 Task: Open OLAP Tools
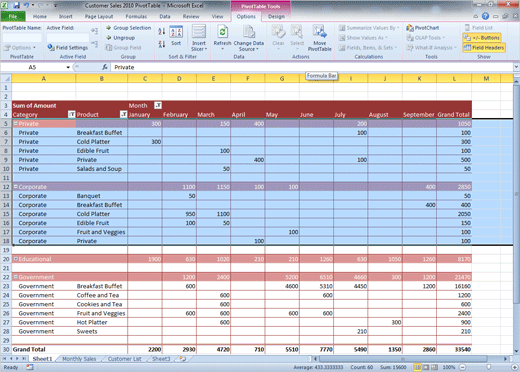point(425,38)
